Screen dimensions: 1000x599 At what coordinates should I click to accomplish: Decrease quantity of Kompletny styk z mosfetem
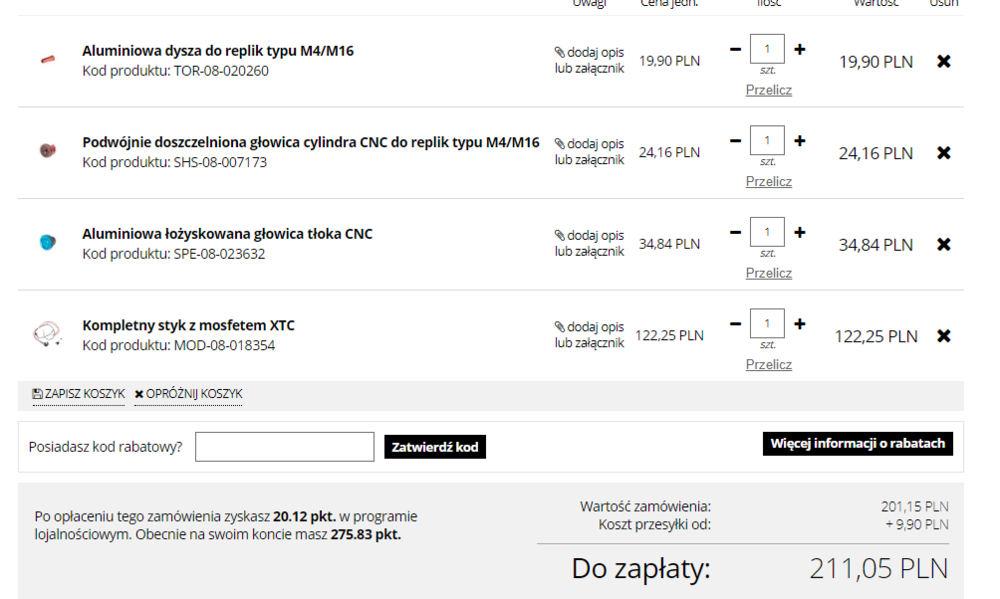735,324
